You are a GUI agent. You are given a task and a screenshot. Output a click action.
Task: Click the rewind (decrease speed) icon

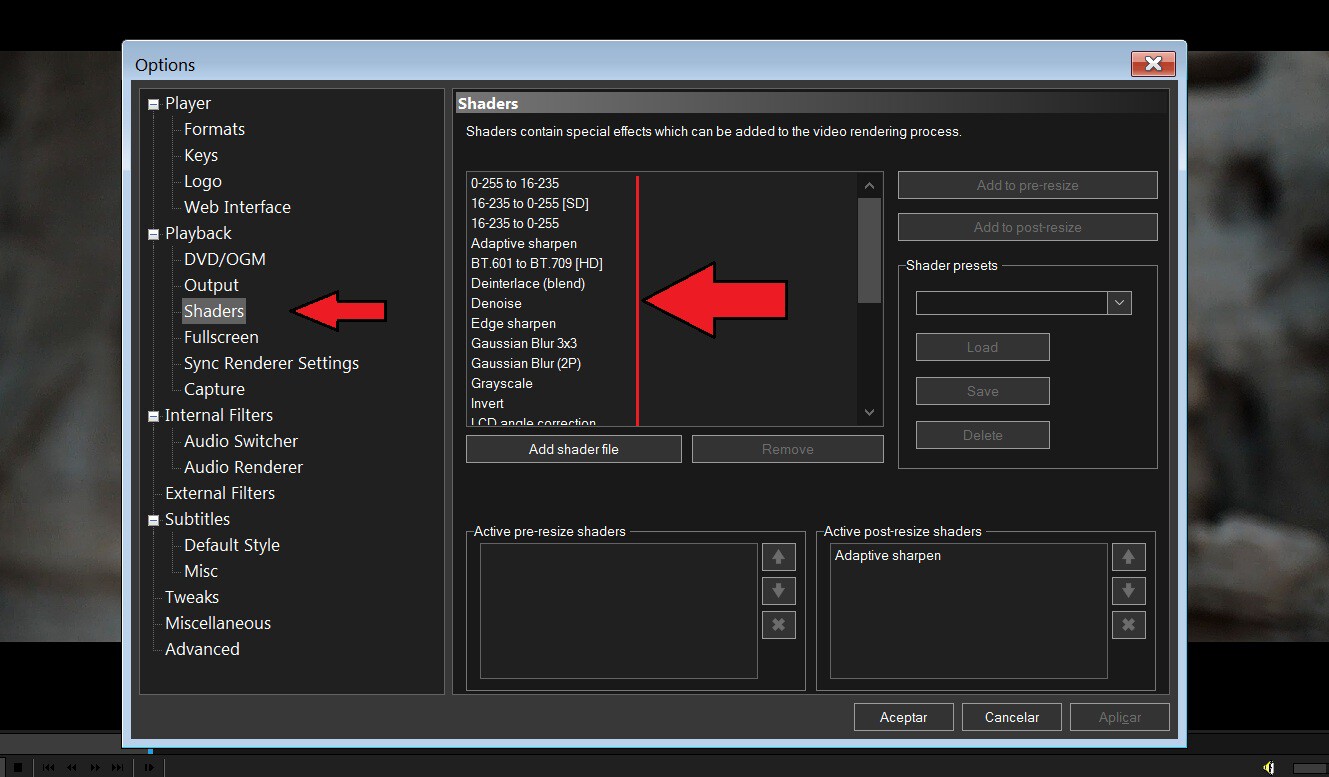(72, 766)
